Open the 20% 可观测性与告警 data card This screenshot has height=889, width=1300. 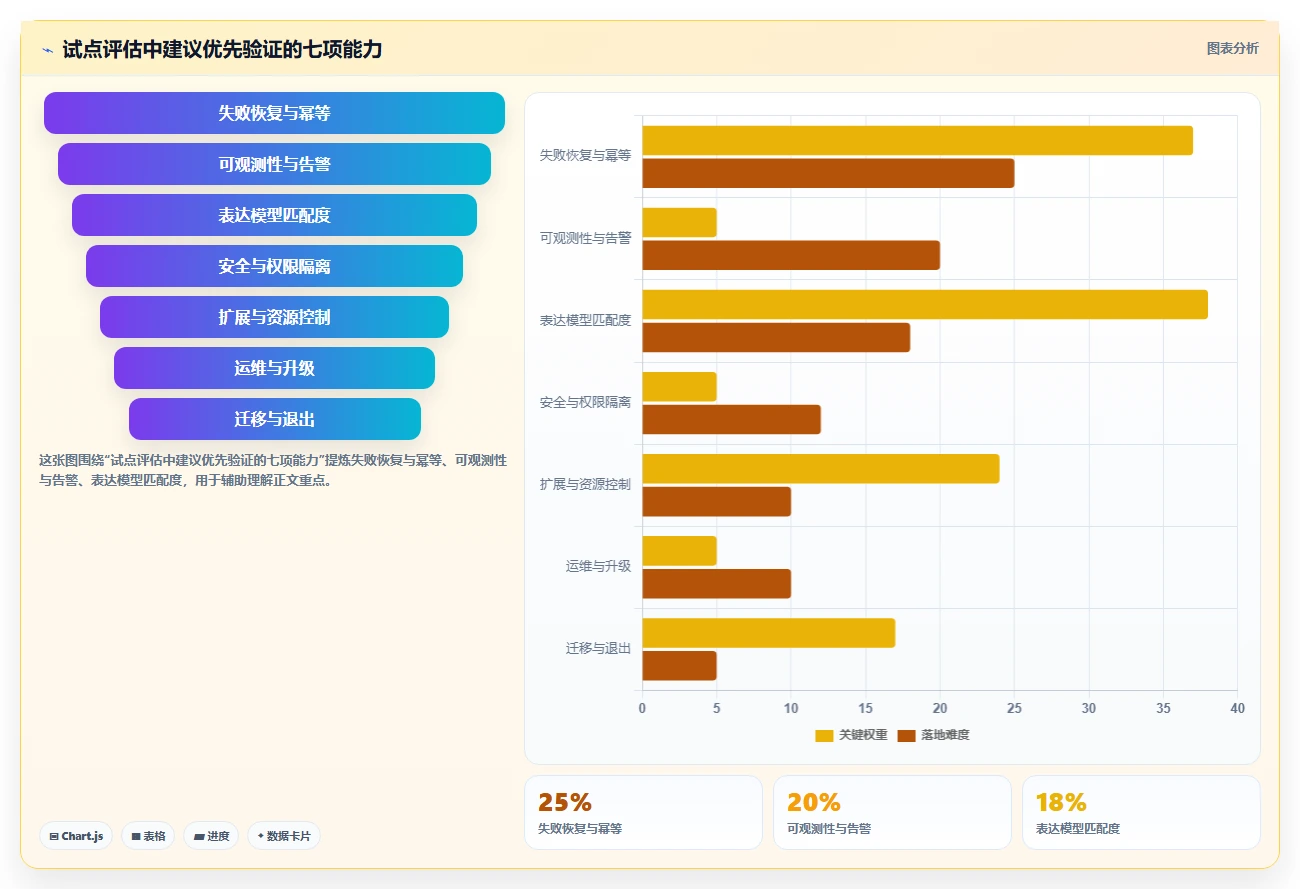pos(892,812)
